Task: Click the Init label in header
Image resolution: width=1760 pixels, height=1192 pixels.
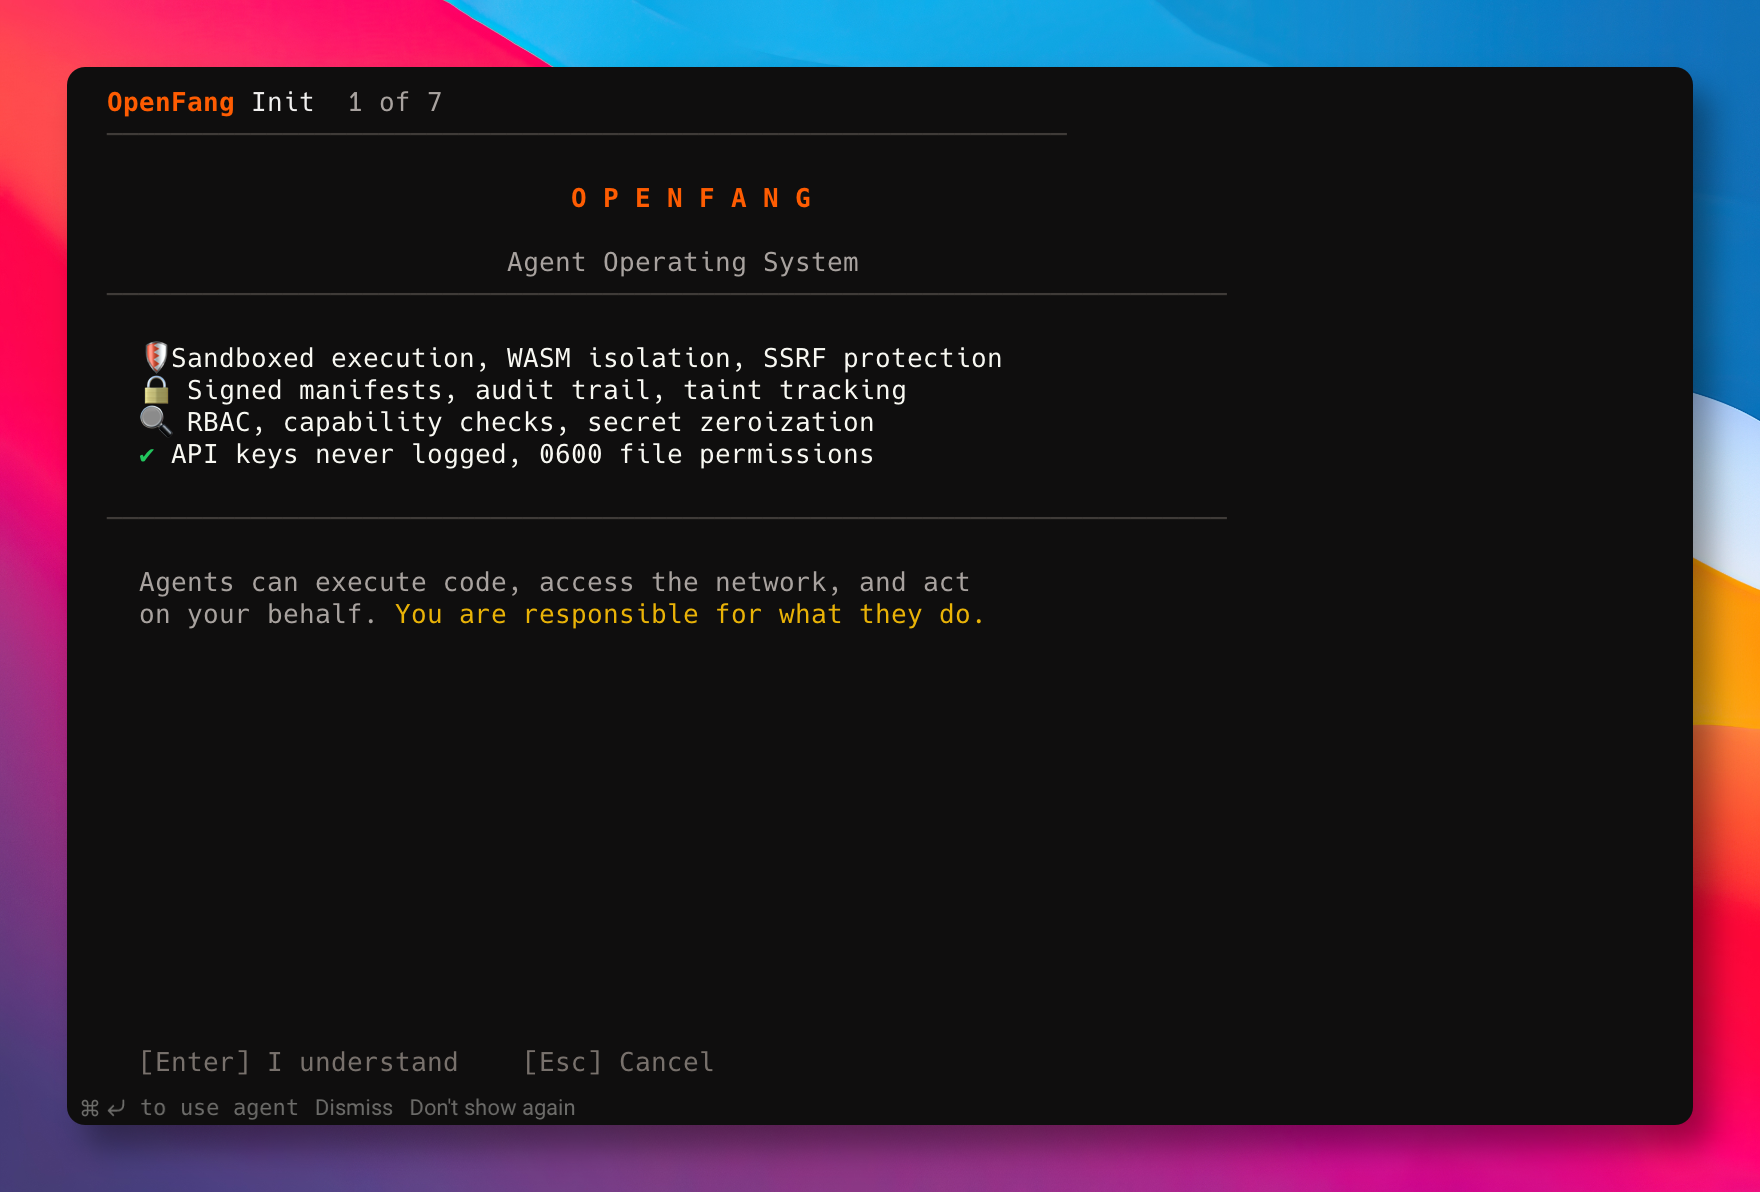Action: [282, 102]
